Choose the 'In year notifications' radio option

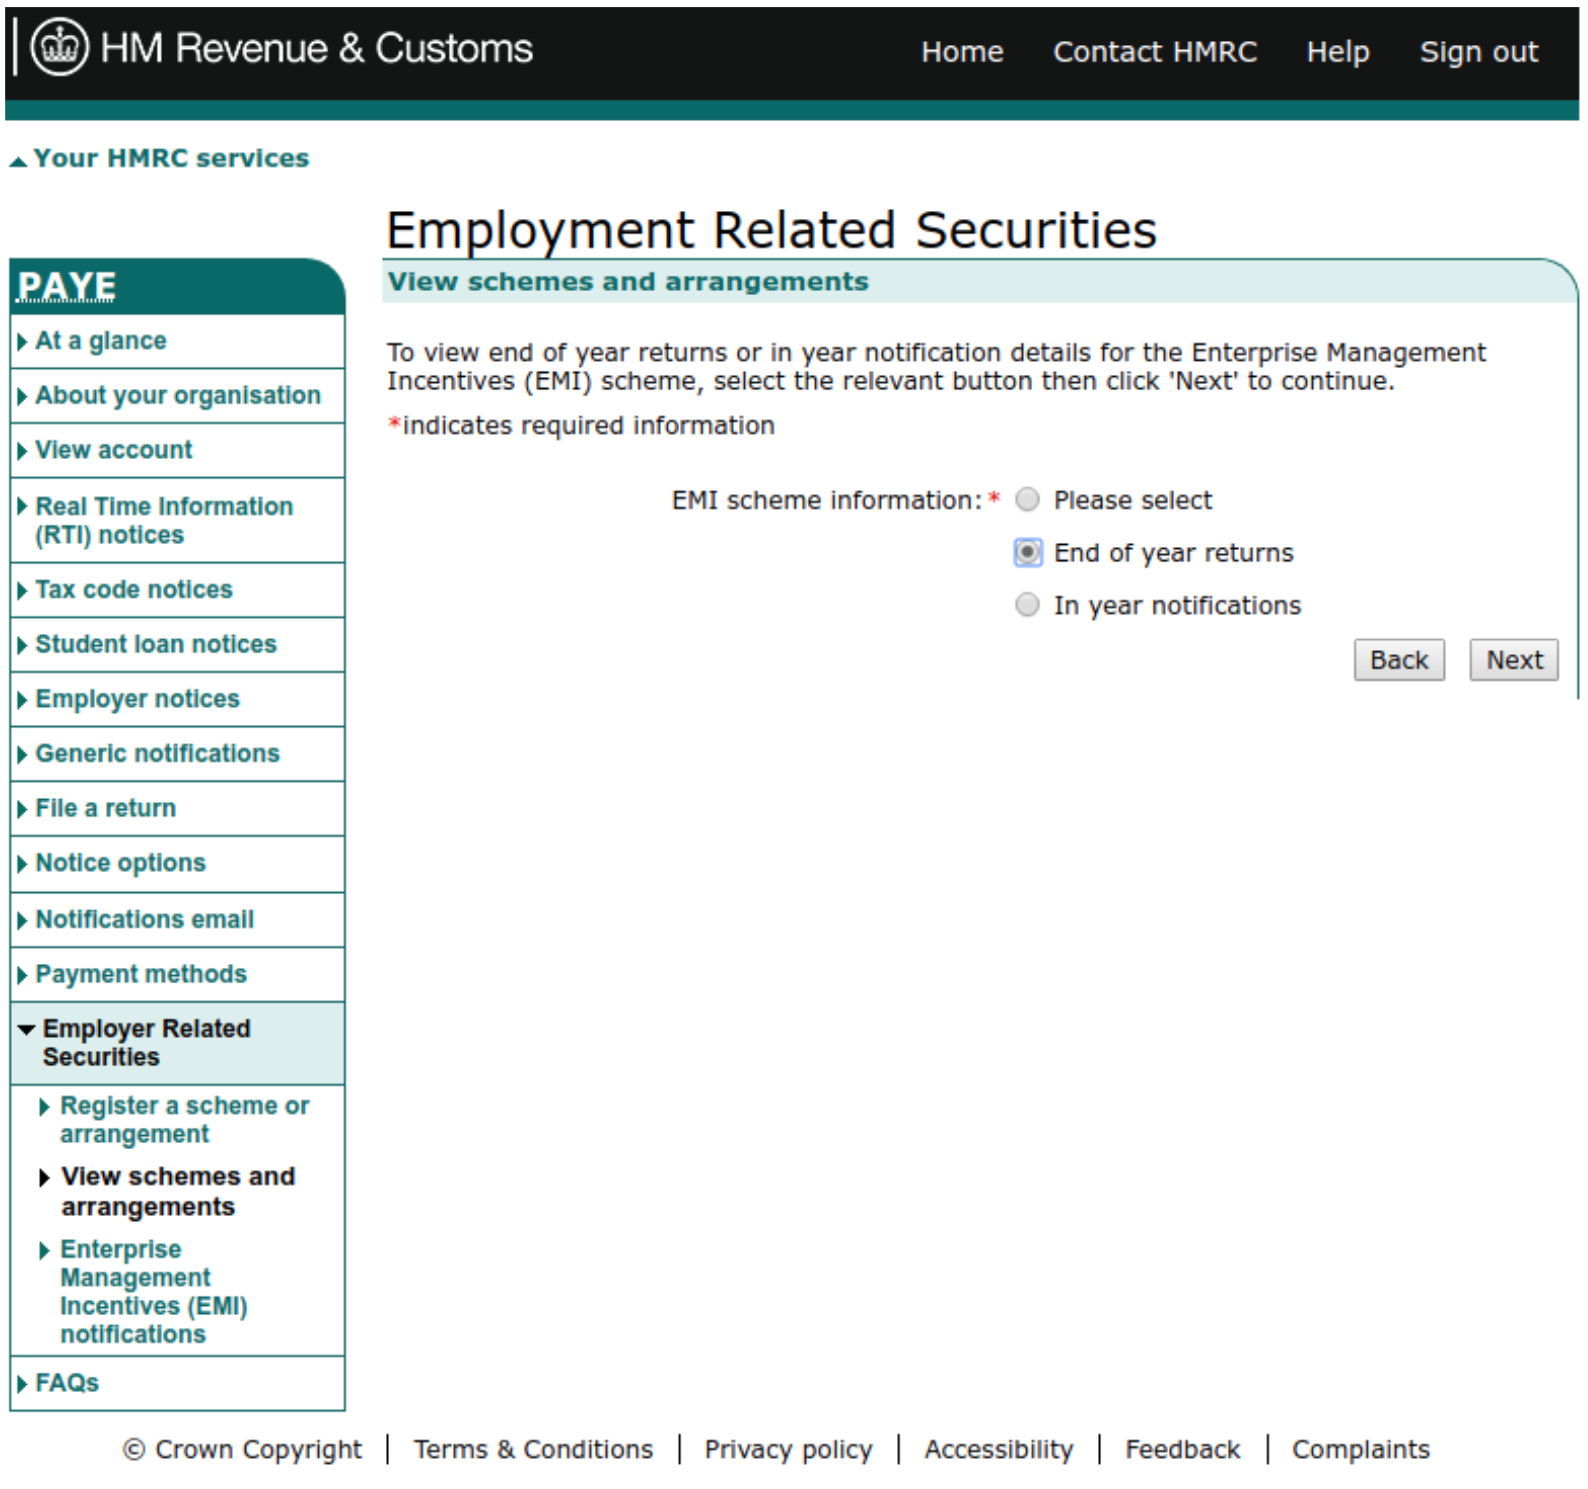pyautogui.click(x=1027, y=605)
